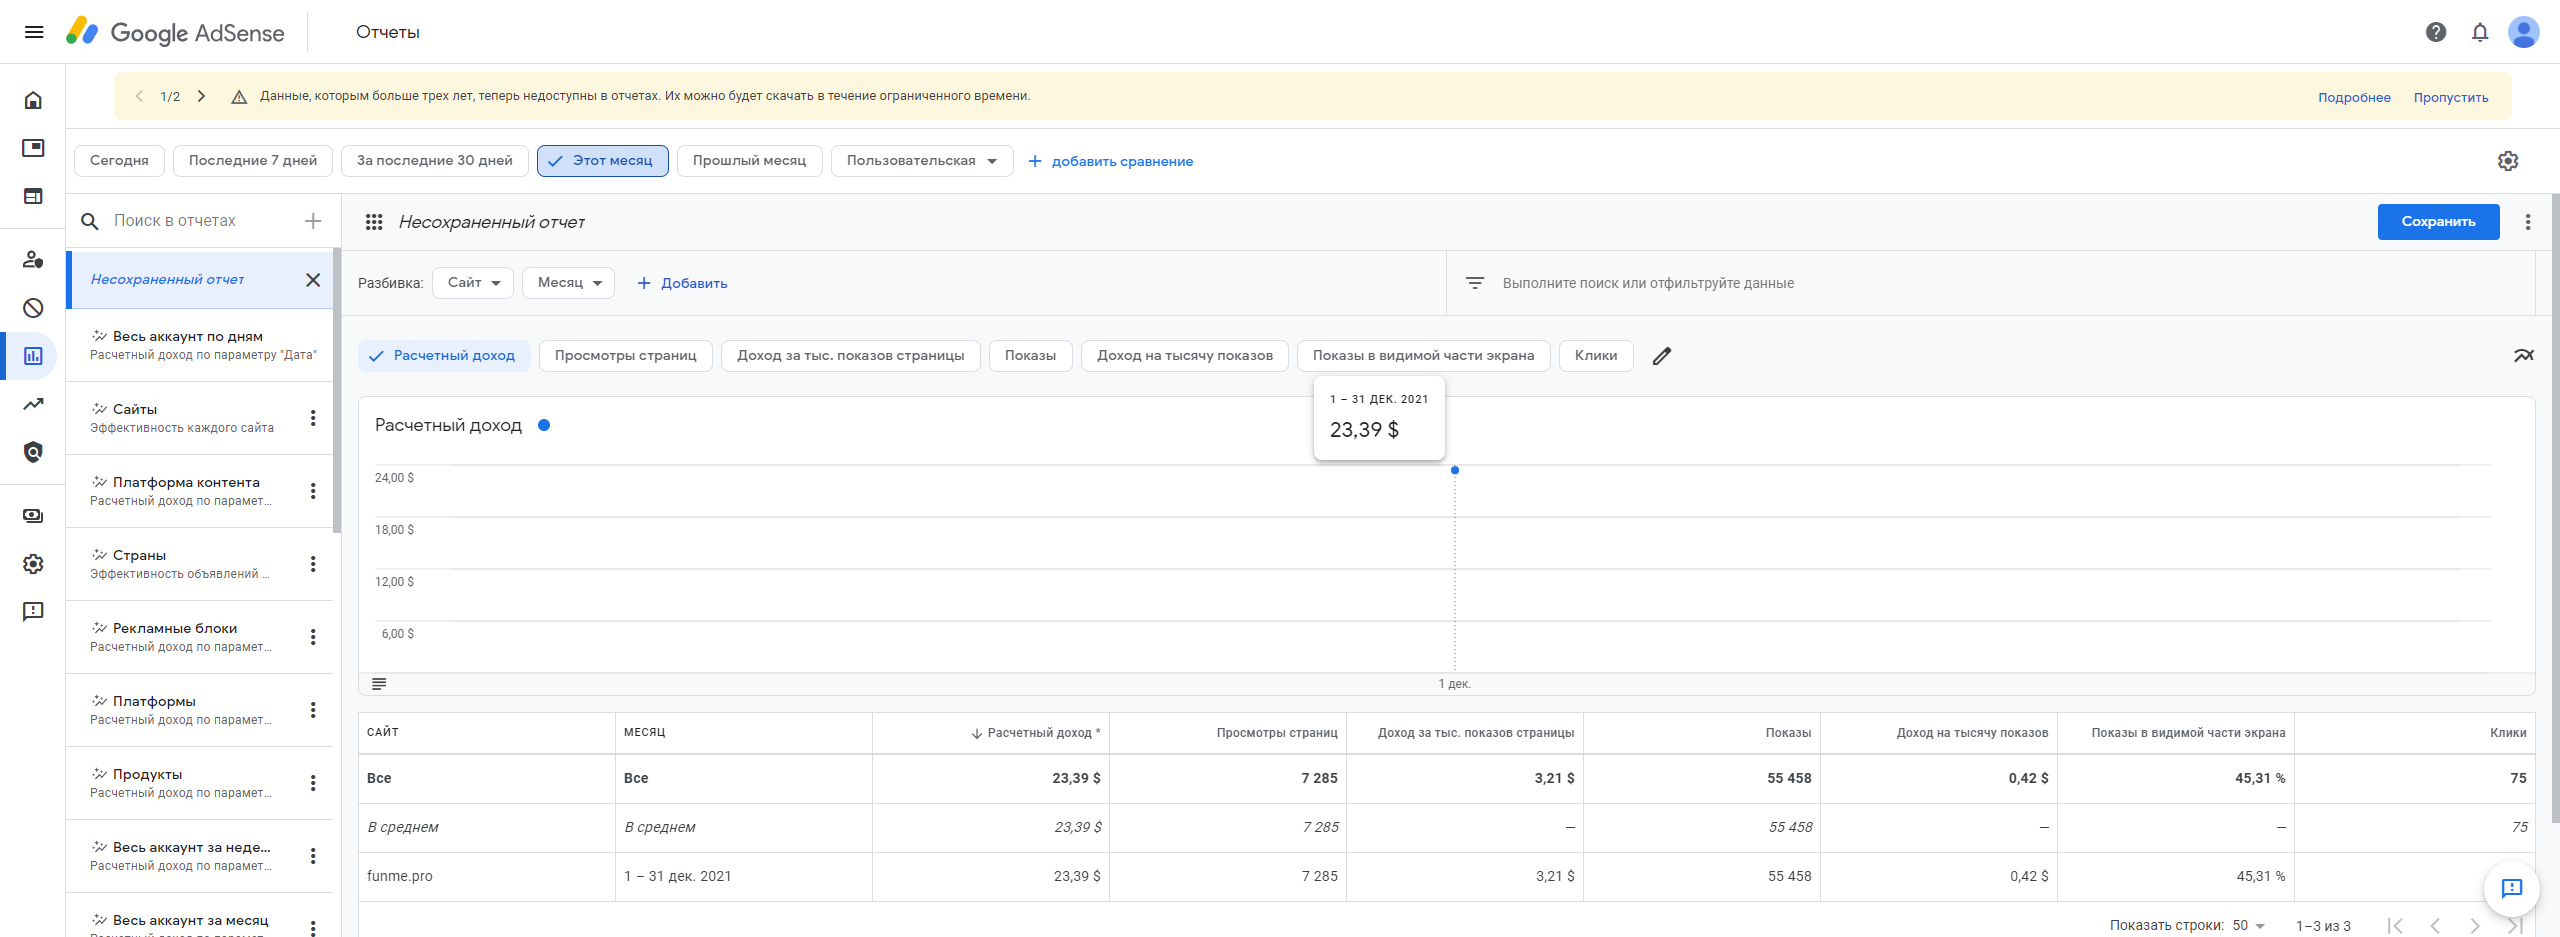Open the main hamburger menu
Screen dimensions: 2560x937
tap(34, 32)
